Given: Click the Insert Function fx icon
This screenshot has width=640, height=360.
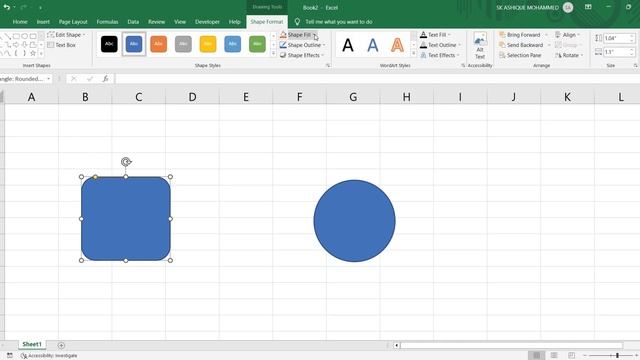Looking at the screenshot, I should 105,79.
